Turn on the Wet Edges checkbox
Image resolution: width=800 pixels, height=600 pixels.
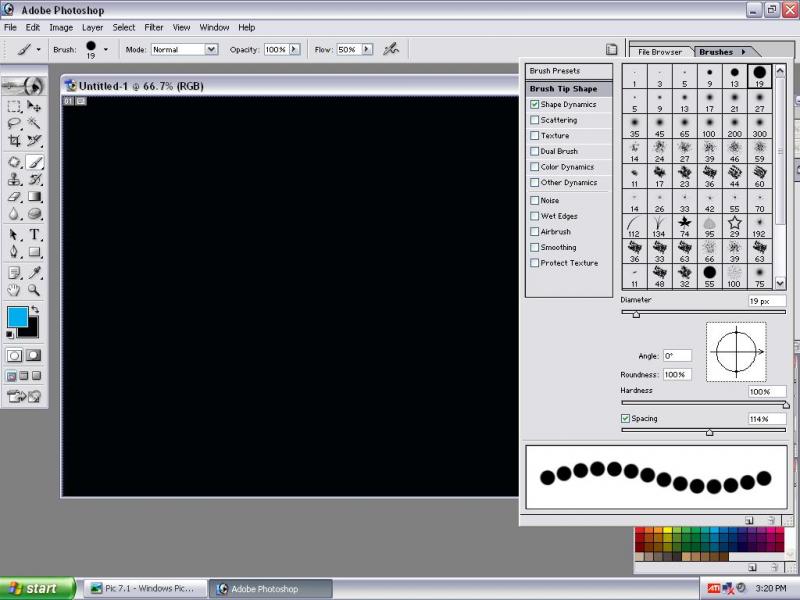(535, 216)
